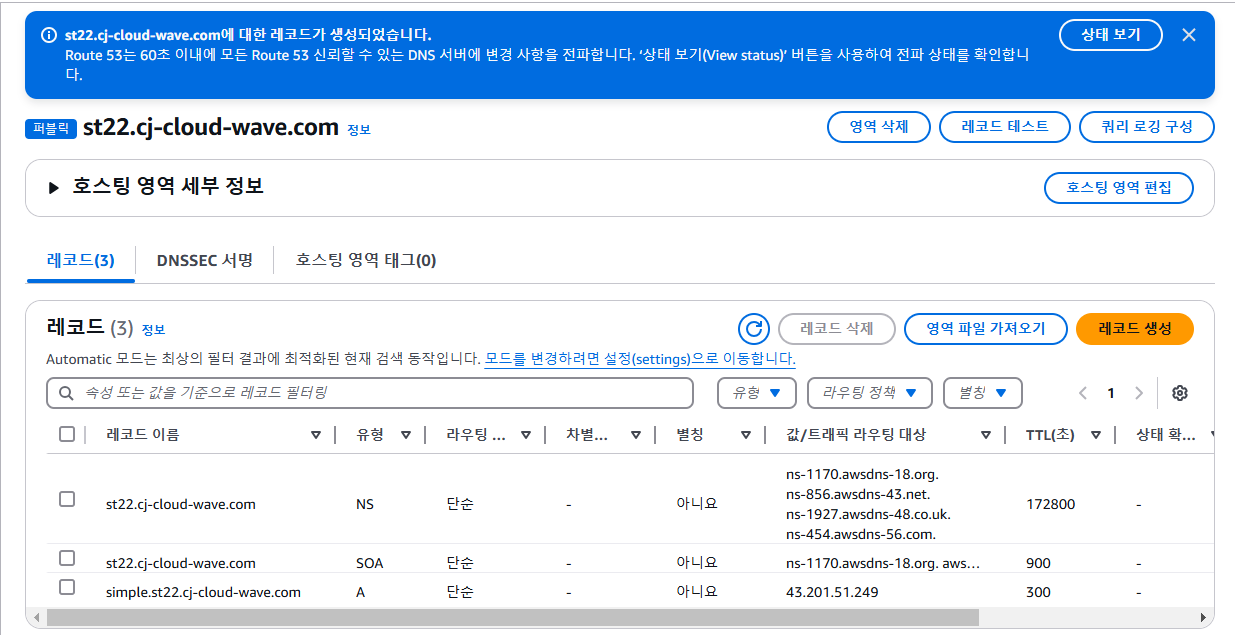Click 쿼리 로깅 구성 button
Screen dimensions: 1235x635
click(1147, 127)
